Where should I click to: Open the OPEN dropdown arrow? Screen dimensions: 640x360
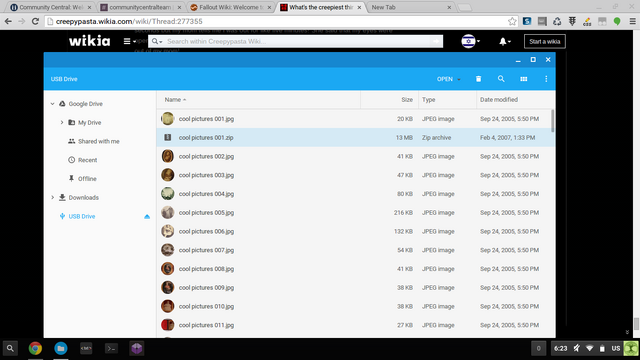pyautogui.click(x=459, y=79)
